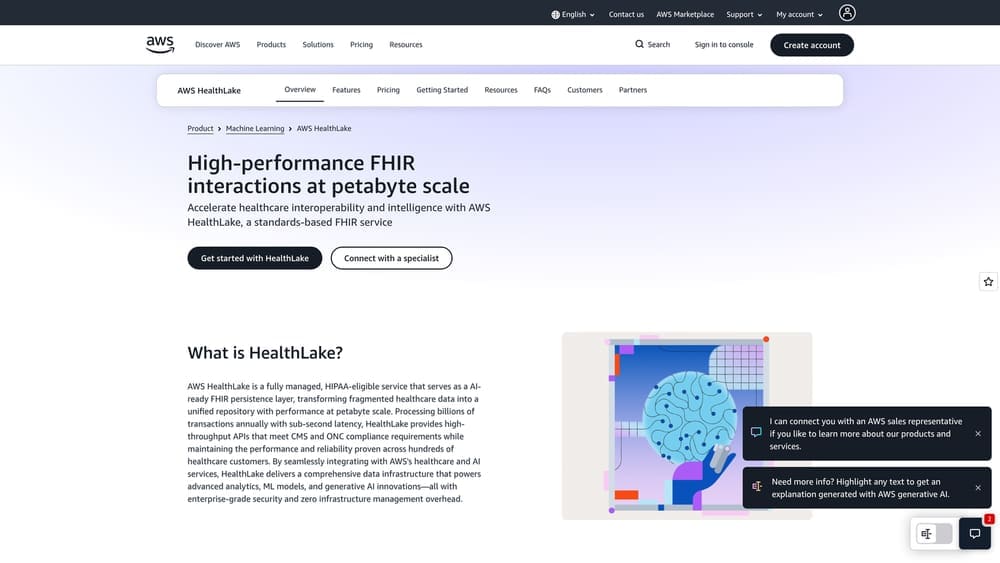Open AWS Marketplace link

tap(685, 15)
